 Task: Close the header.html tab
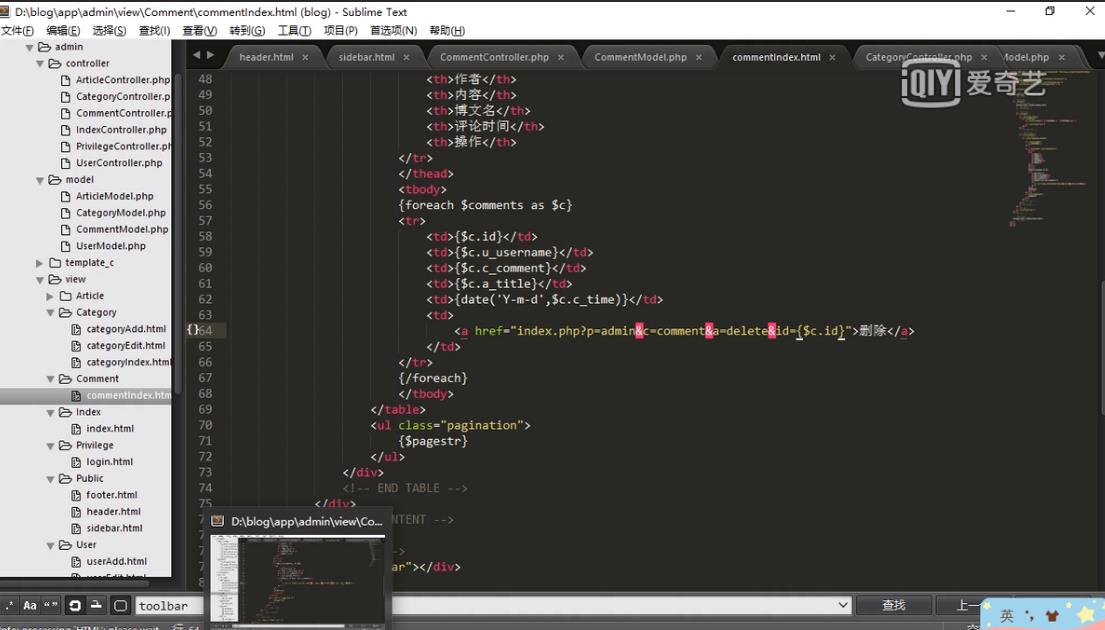click(306, 58)
